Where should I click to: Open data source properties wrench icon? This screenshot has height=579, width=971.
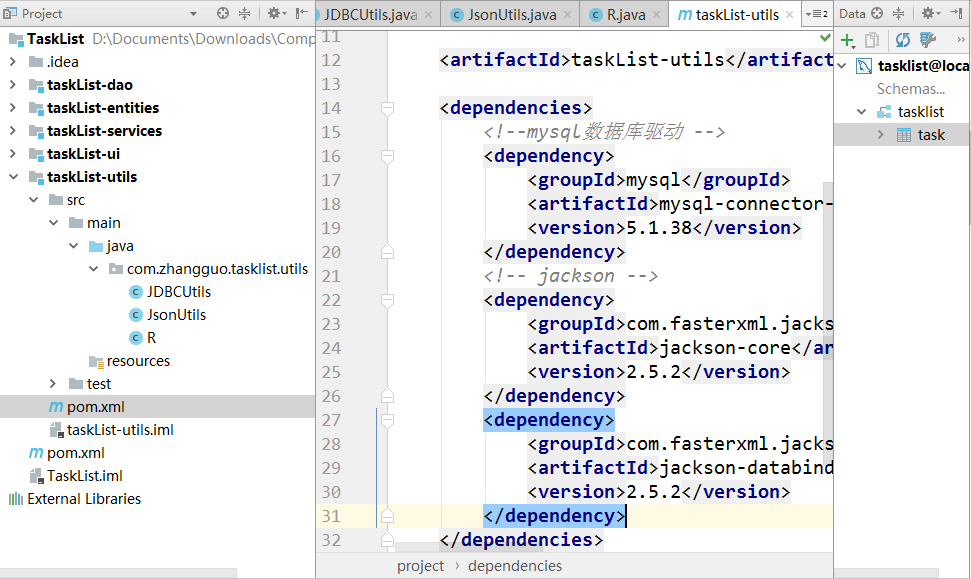(928, 40)
